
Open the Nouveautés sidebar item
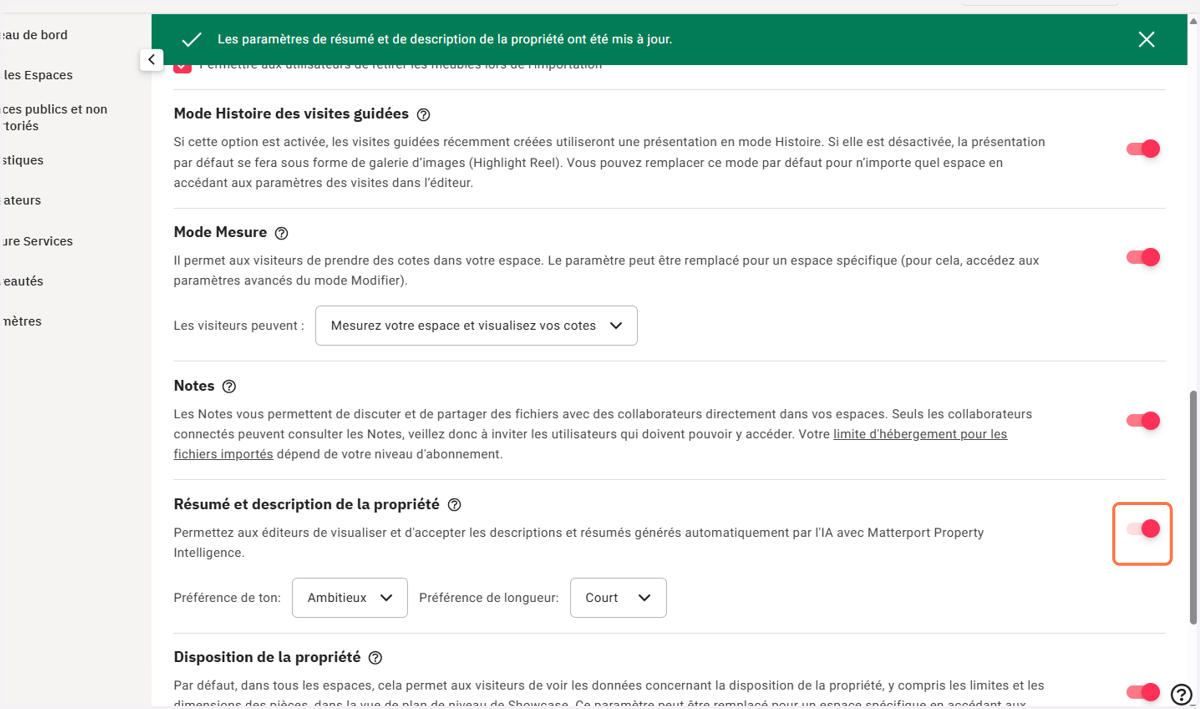click(22, 281)
